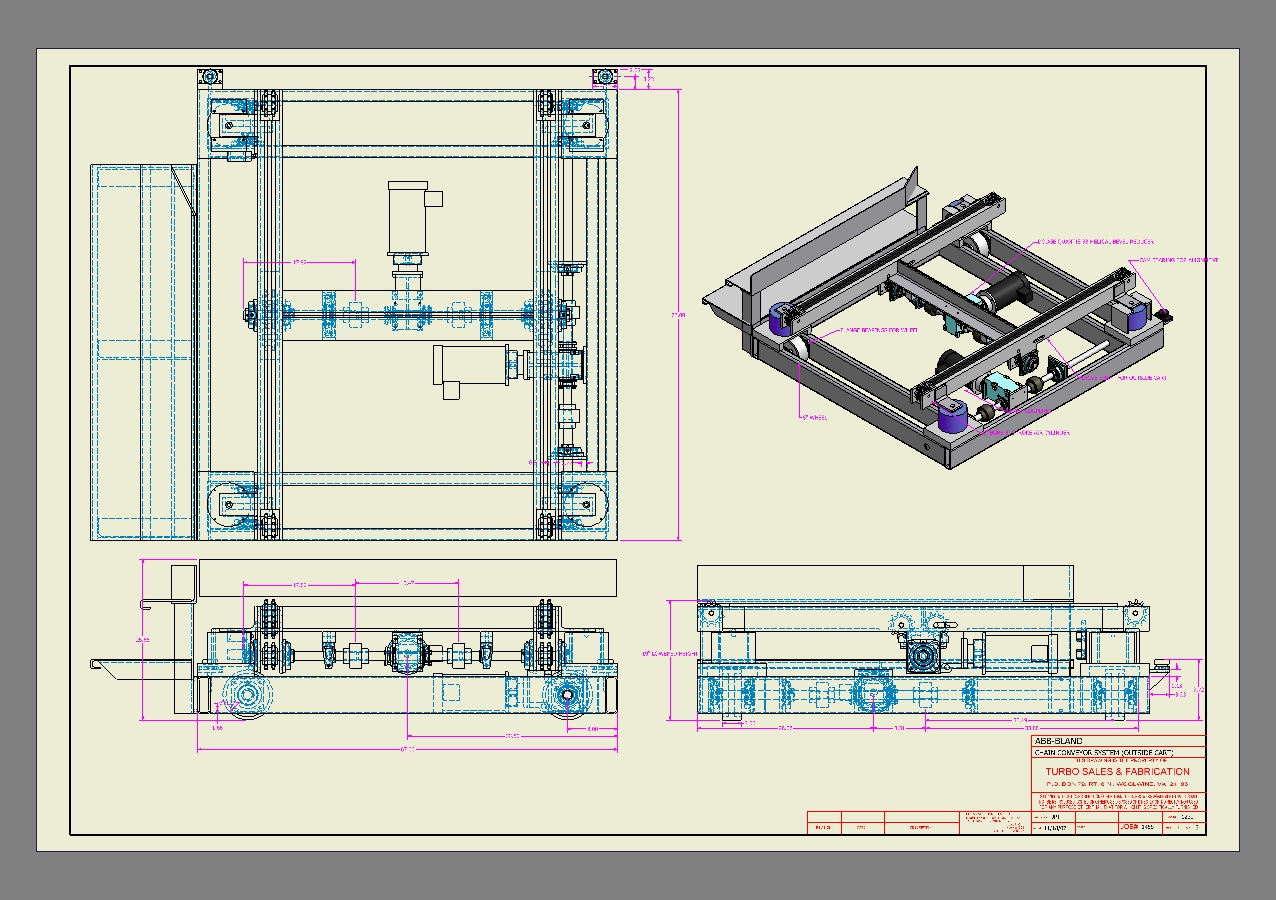The image size is (1276, 900).
Task: Click the ABB-BLAND title block text
Action: [1058, 741]
